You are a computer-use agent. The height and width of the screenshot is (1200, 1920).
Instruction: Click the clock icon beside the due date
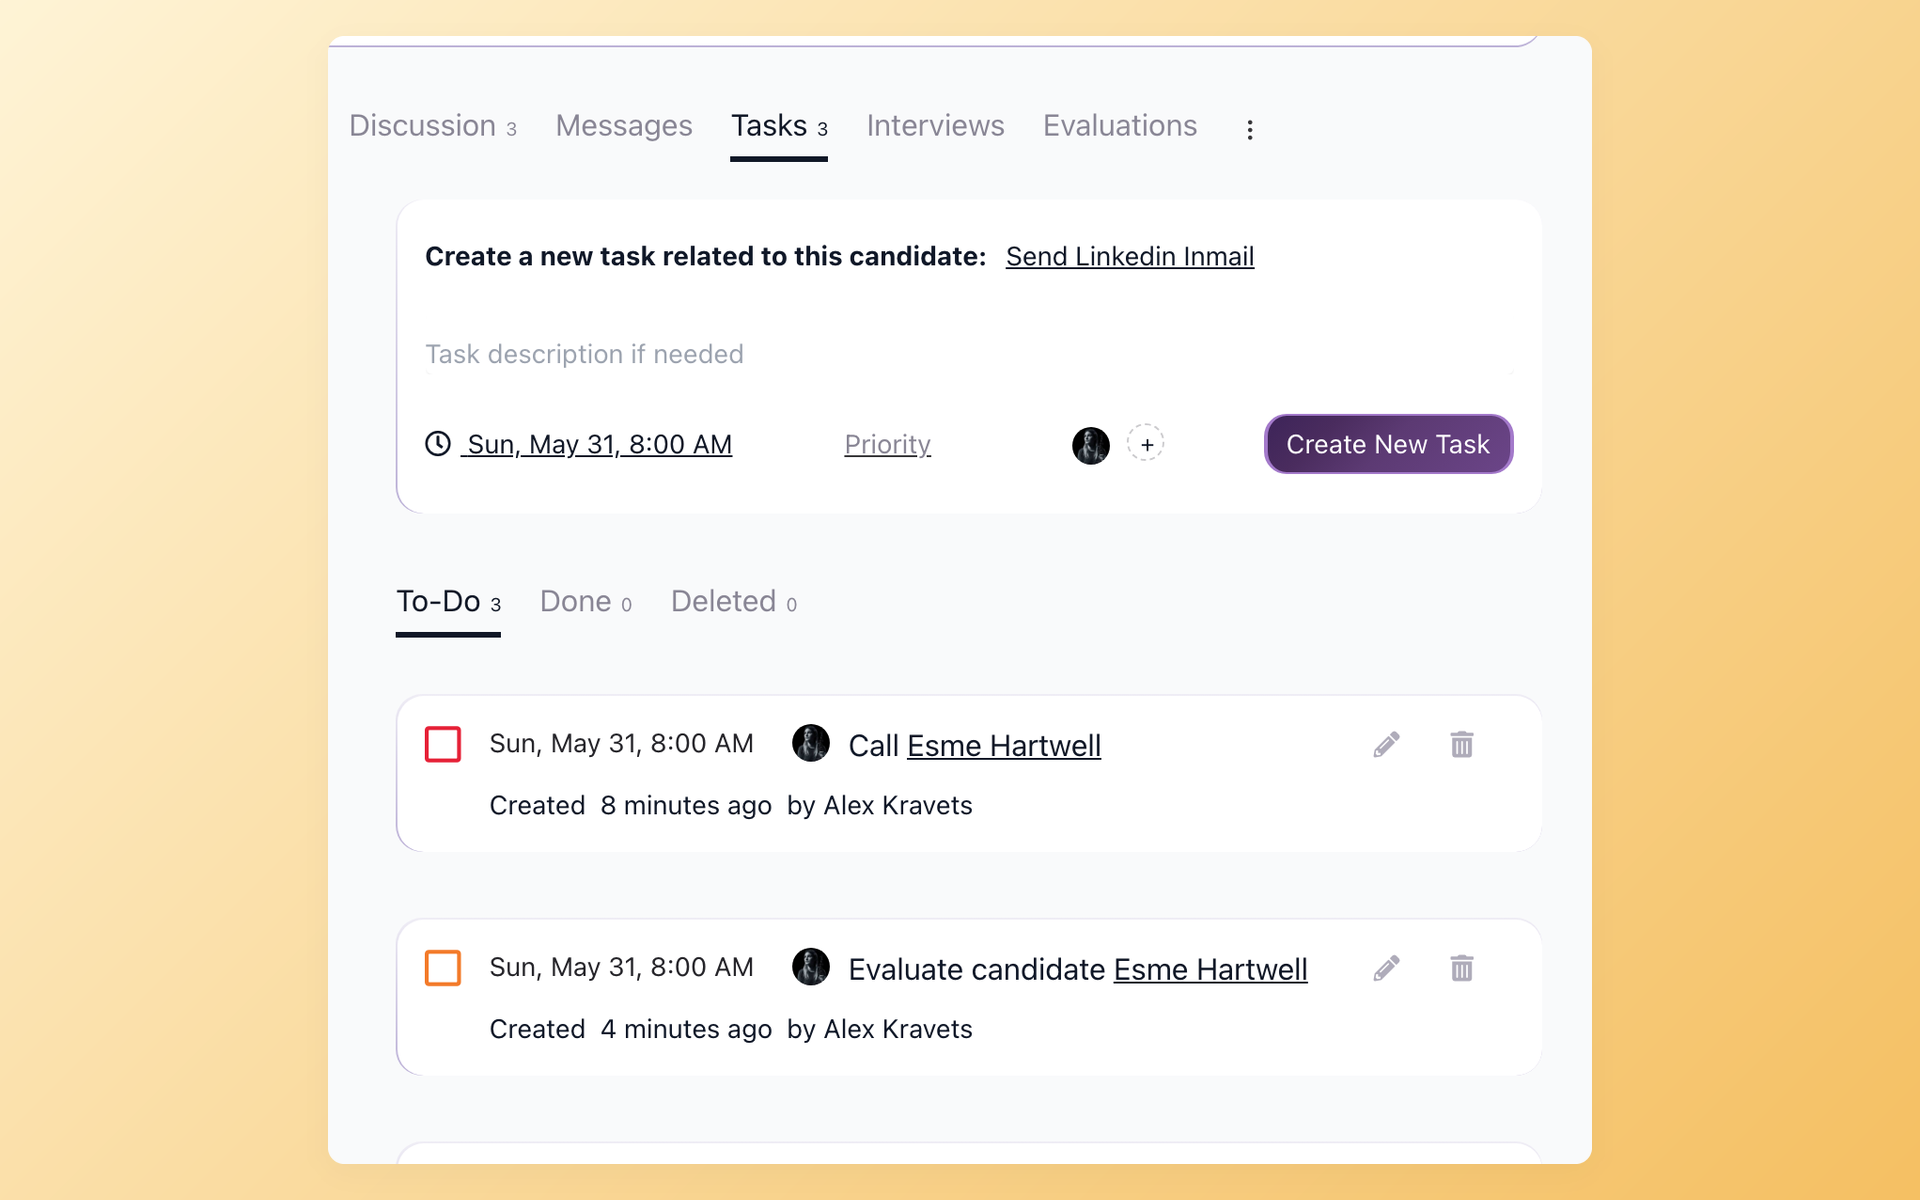click(x=438, y=443)
